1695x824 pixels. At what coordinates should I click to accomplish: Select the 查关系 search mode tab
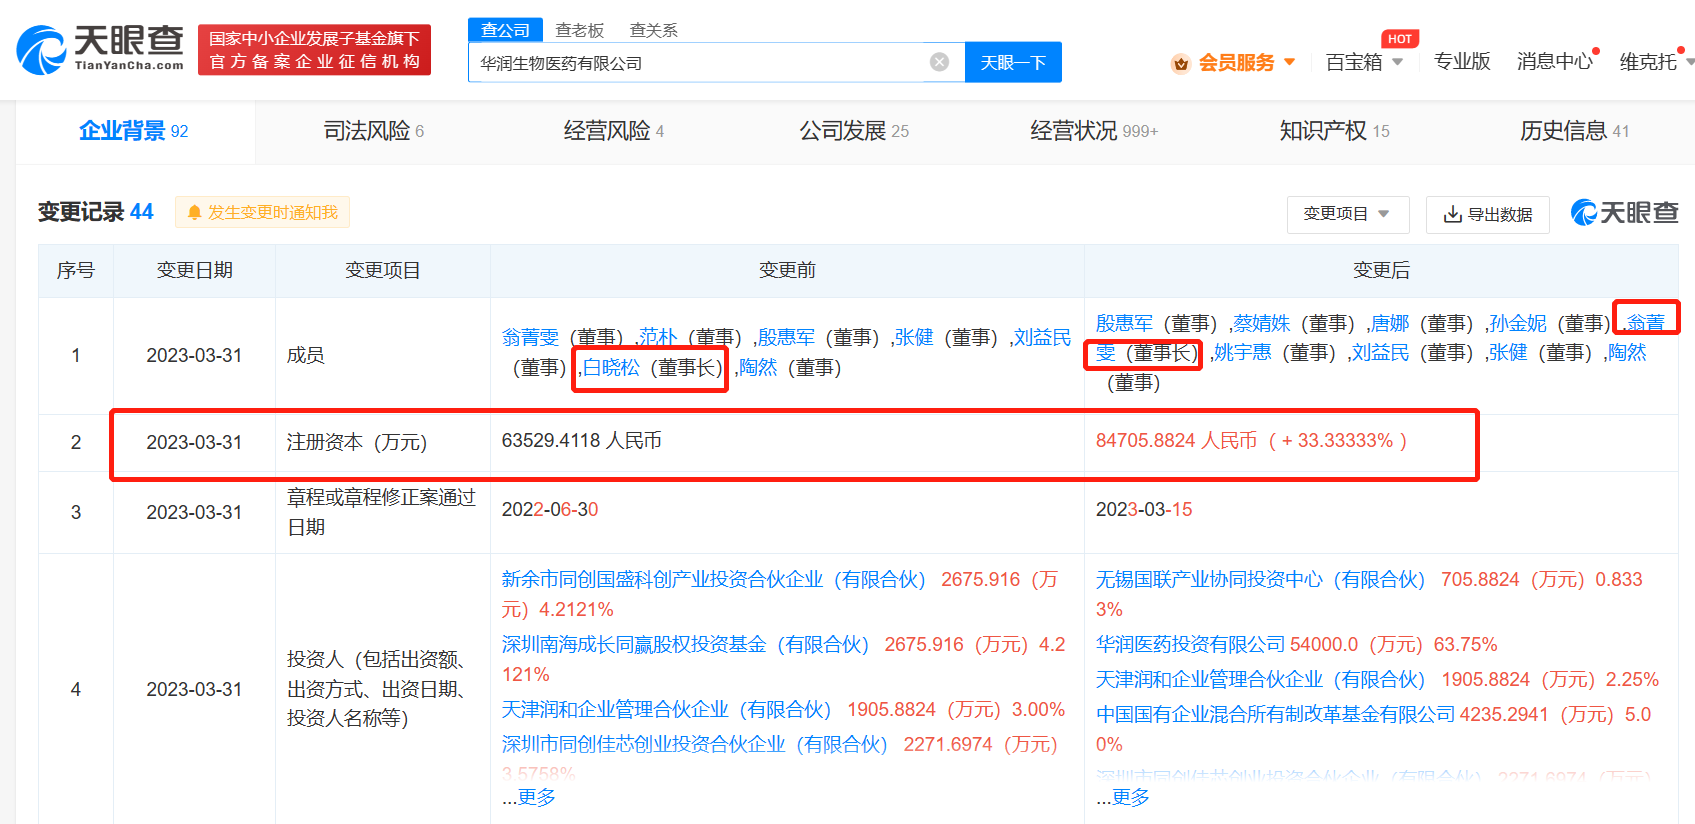point(653,30)
